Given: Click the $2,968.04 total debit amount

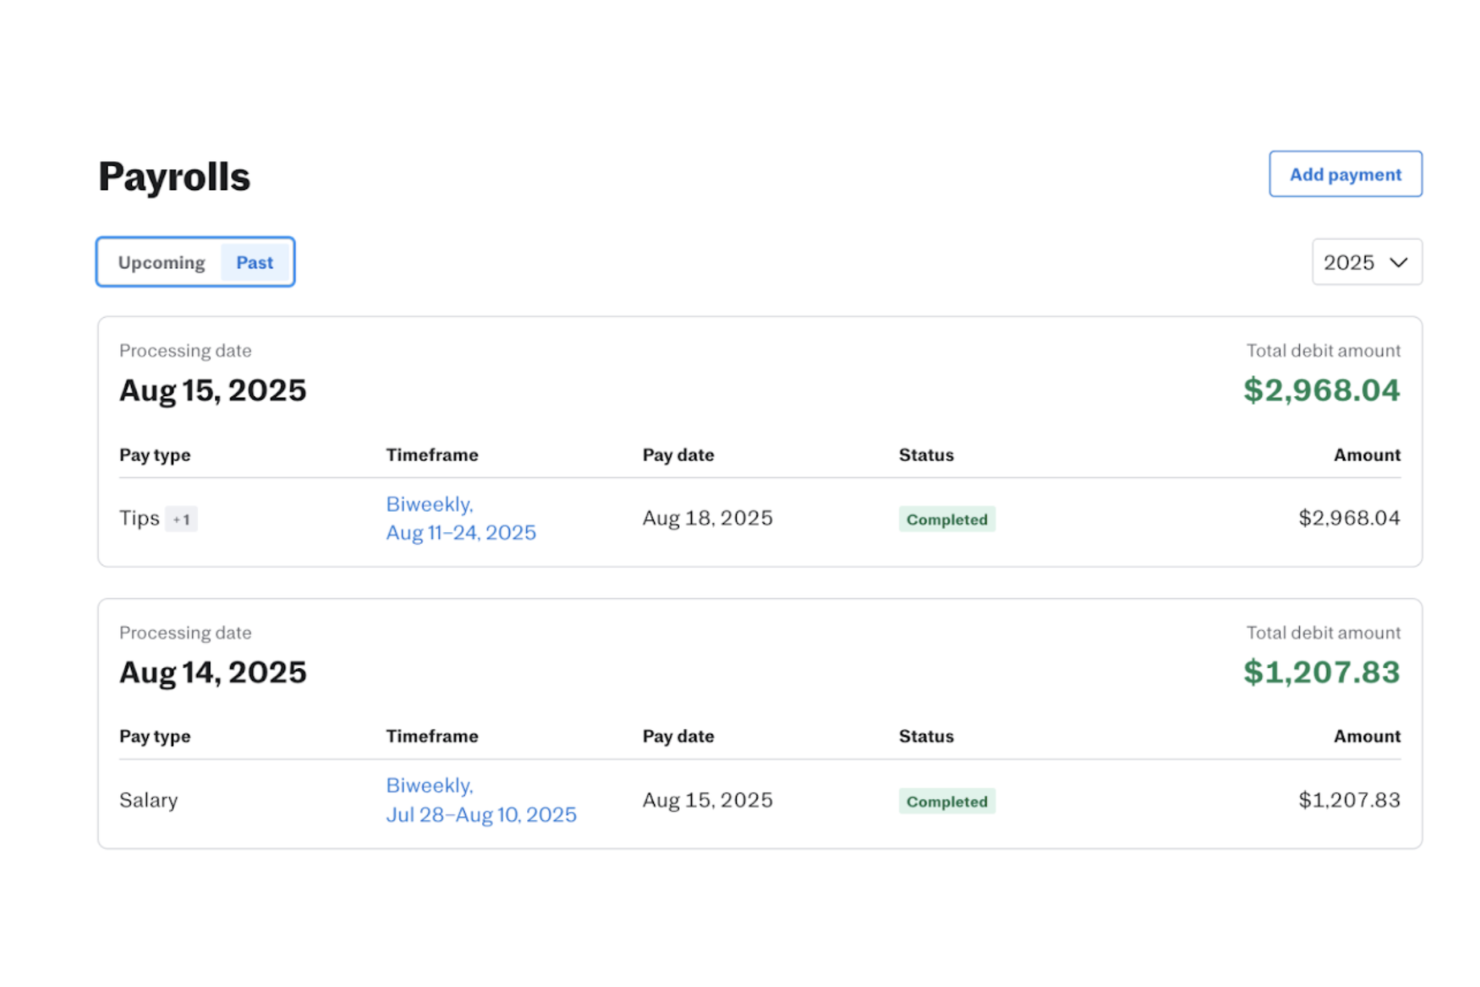Looking at the screenshot, I should click(1321, 390).
